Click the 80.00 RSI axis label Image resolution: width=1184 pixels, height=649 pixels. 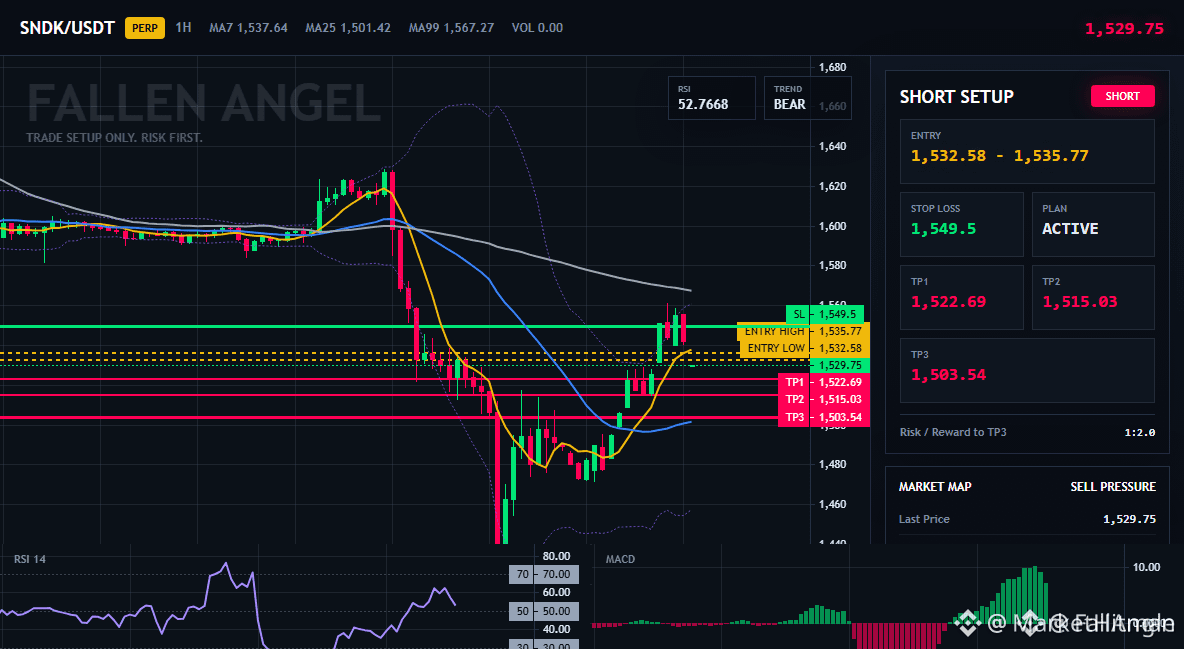pyautogui.click(x=557, y=556)
